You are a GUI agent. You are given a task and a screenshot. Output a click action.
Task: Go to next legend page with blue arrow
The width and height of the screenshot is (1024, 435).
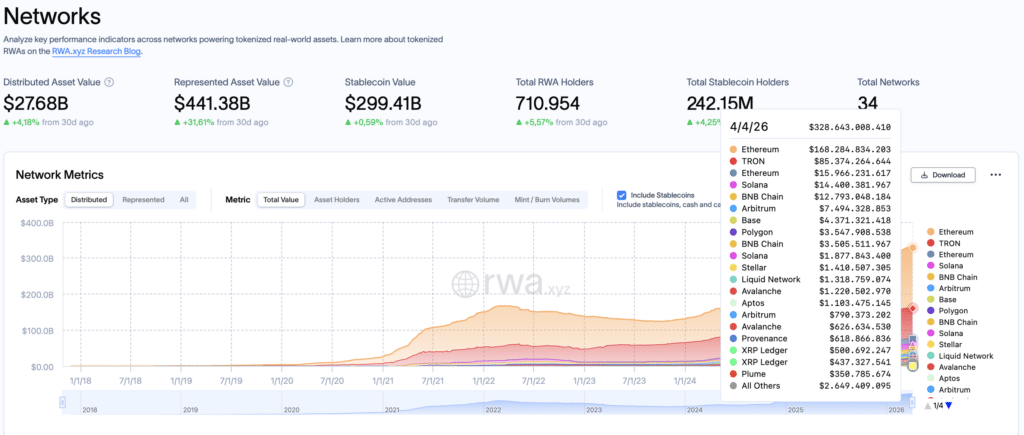coord(949,406)
